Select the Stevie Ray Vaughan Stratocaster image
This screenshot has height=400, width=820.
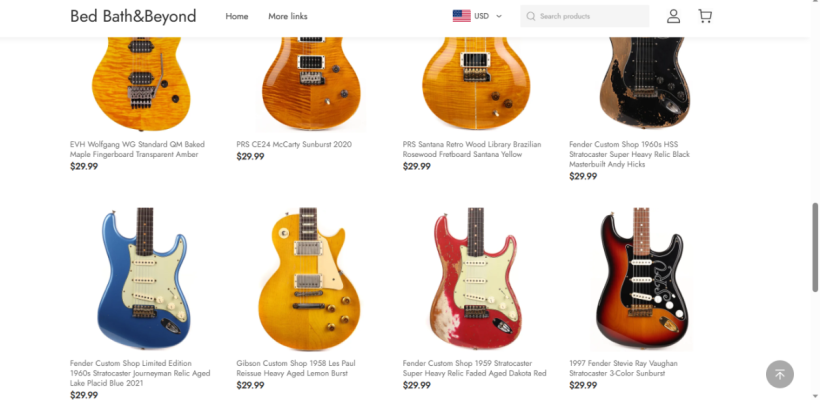(642, 278)
